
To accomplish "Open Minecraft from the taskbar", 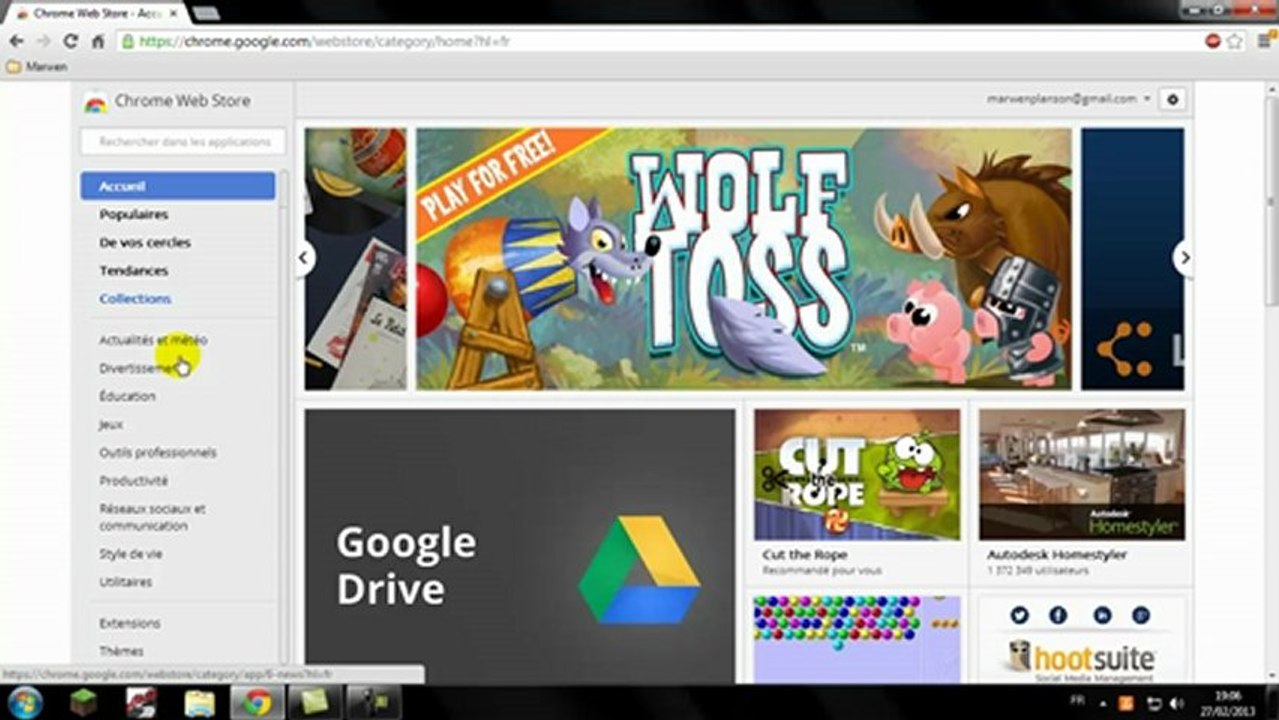I will tap(84, 703).
